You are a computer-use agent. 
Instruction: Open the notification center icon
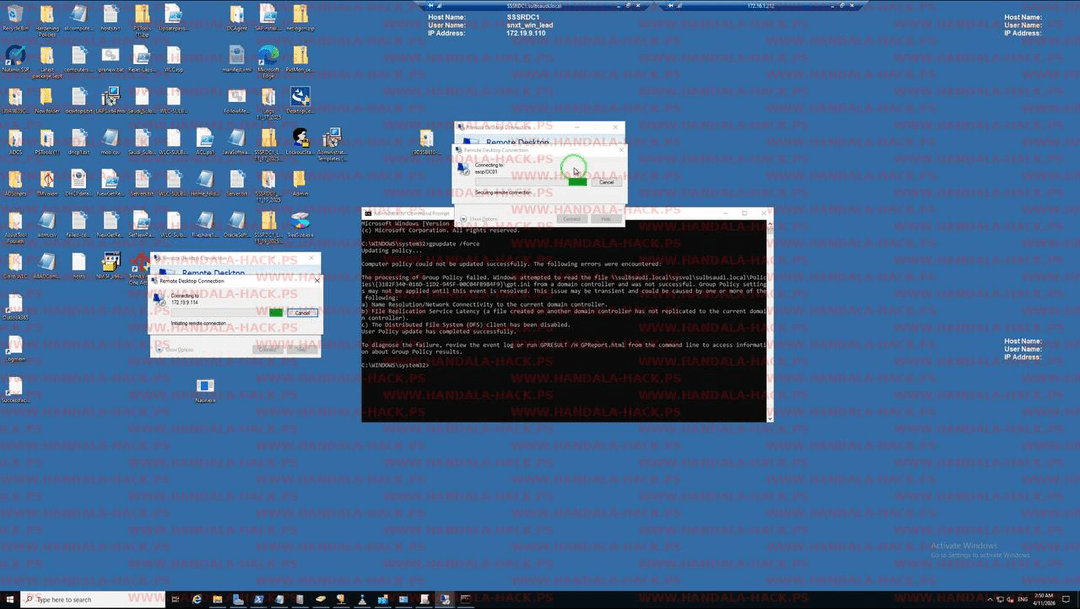(x=1066, y=599)
